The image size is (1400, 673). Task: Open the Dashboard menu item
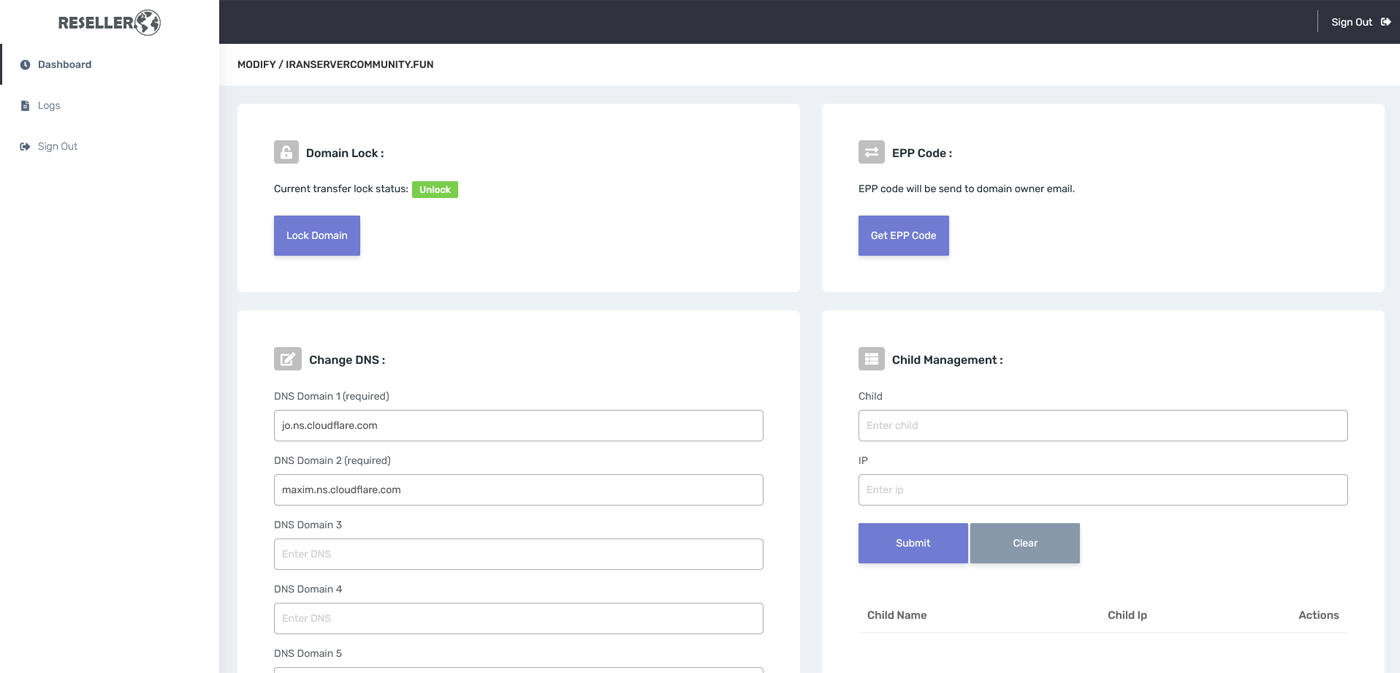(x=65, y=65)
